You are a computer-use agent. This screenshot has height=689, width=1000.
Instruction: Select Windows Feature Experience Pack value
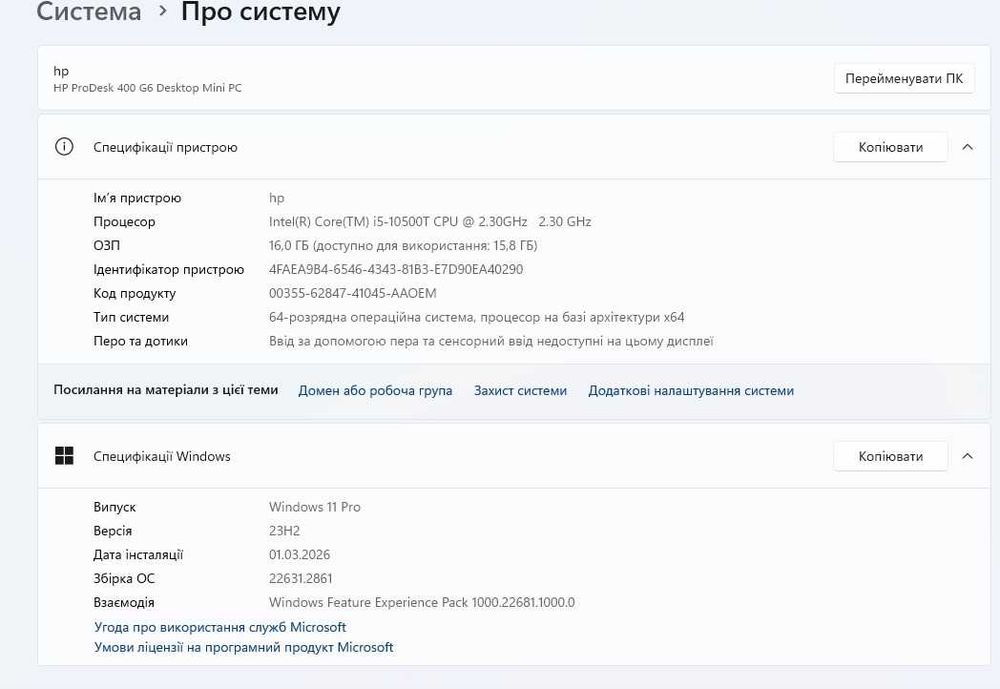pos(422,602)
